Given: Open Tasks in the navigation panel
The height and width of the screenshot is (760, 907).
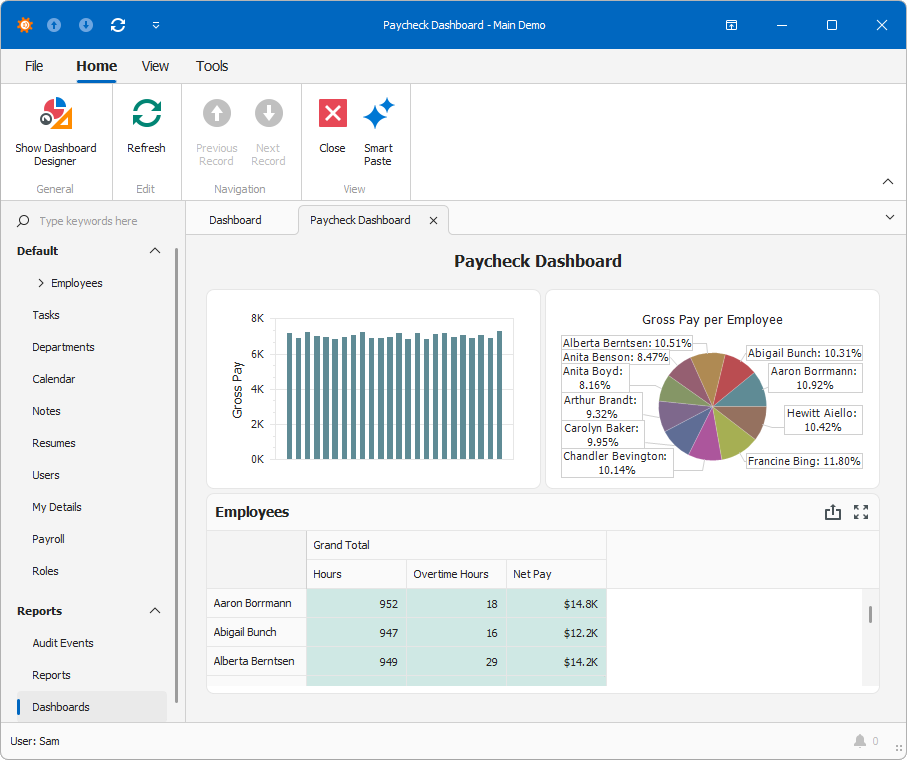Looking at the screenshot, I should (x=46, y=315).
